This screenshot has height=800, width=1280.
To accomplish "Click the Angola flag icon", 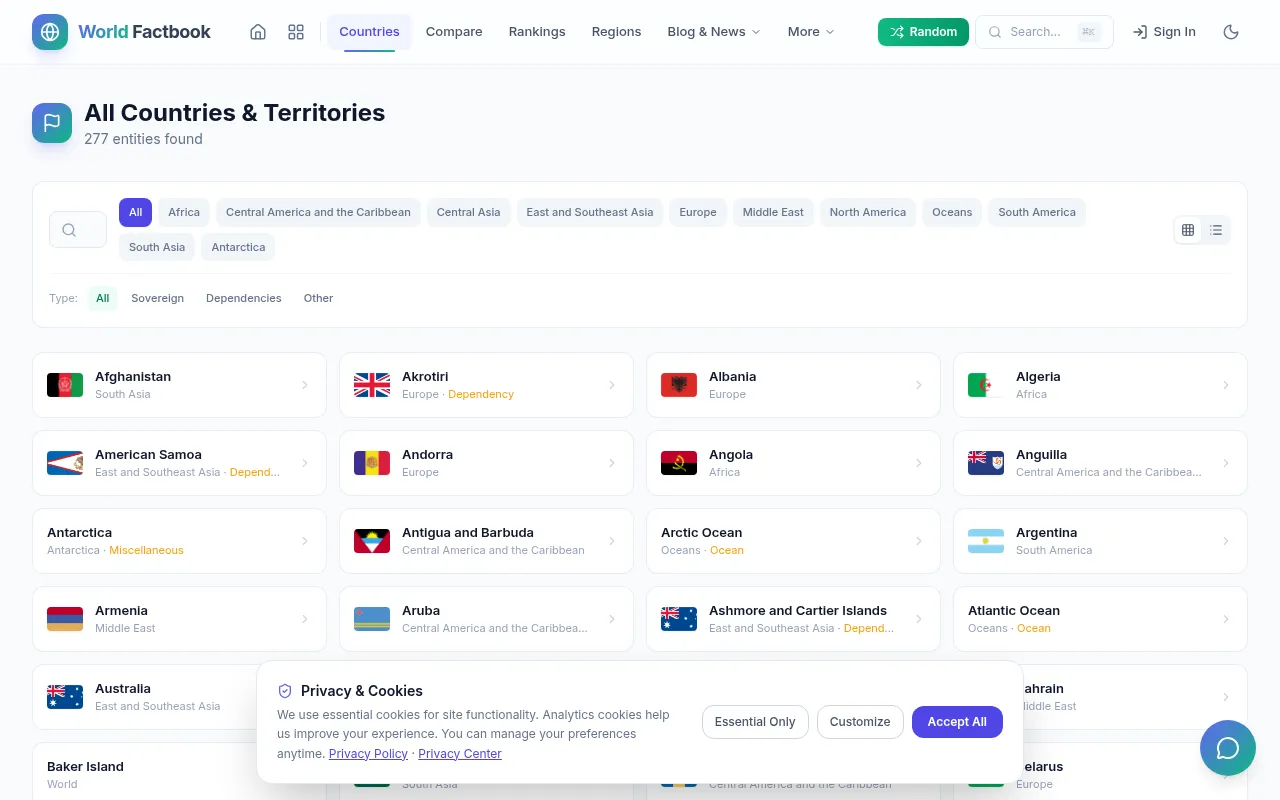I will point(679,463).
